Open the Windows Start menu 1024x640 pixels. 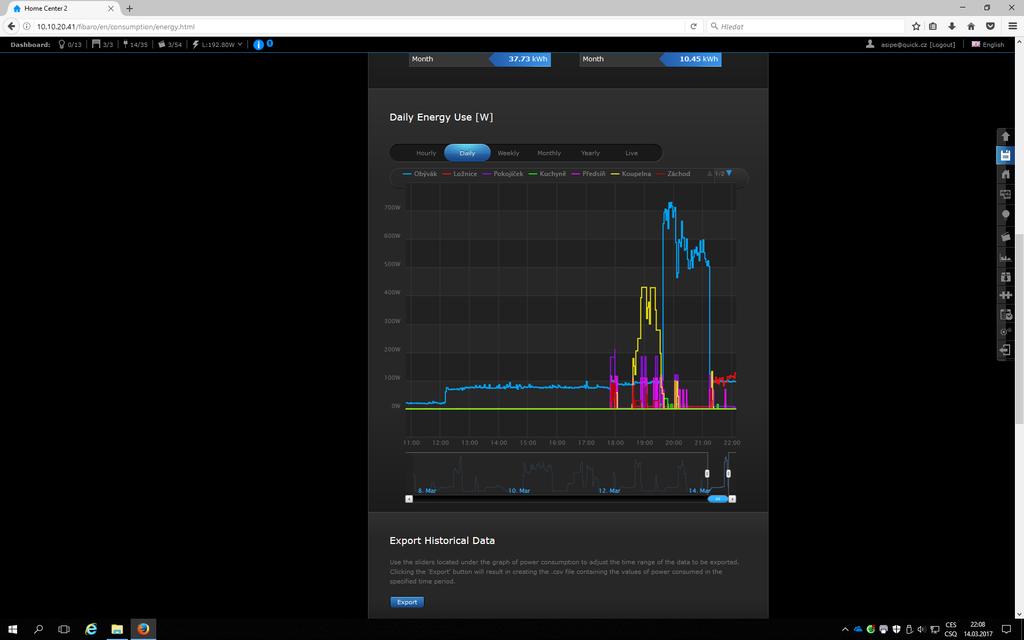tap(12, 630)
